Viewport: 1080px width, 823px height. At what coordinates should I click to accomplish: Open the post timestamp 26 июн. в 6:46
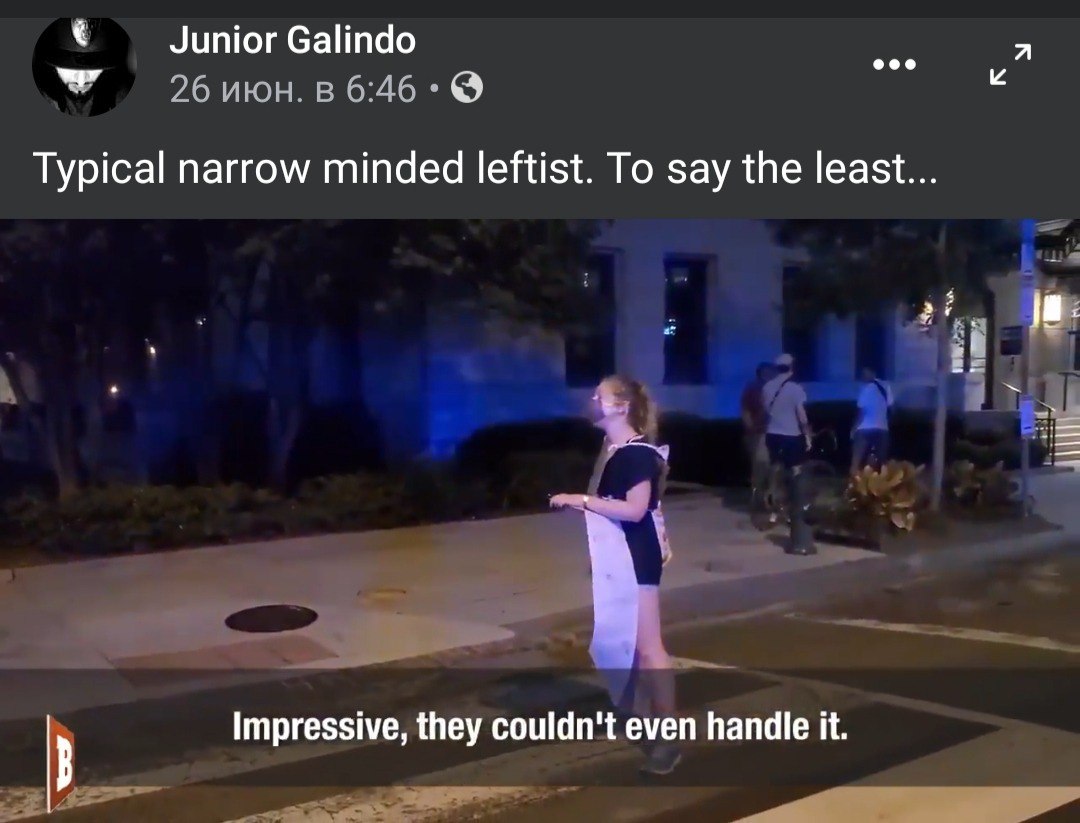pyautogui.click(x=293, y=89)
